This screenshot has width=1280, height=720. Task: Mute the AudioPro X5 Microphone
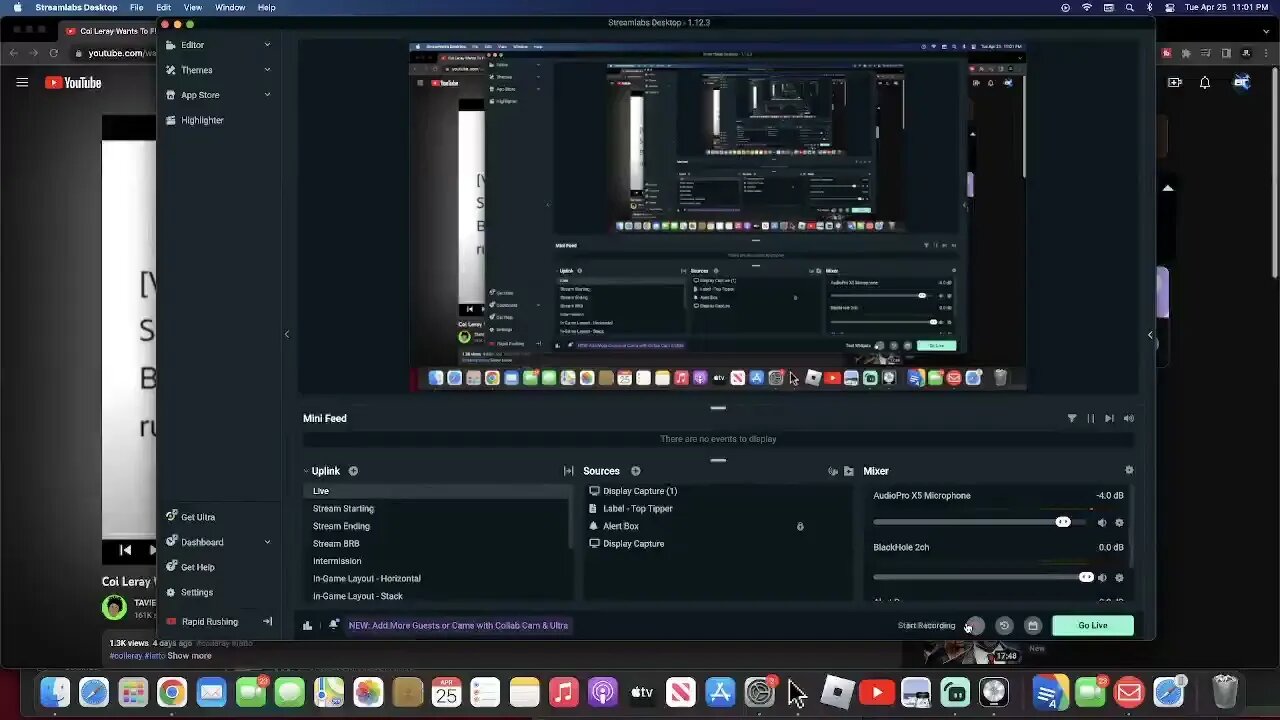[x=1102, y=522]
